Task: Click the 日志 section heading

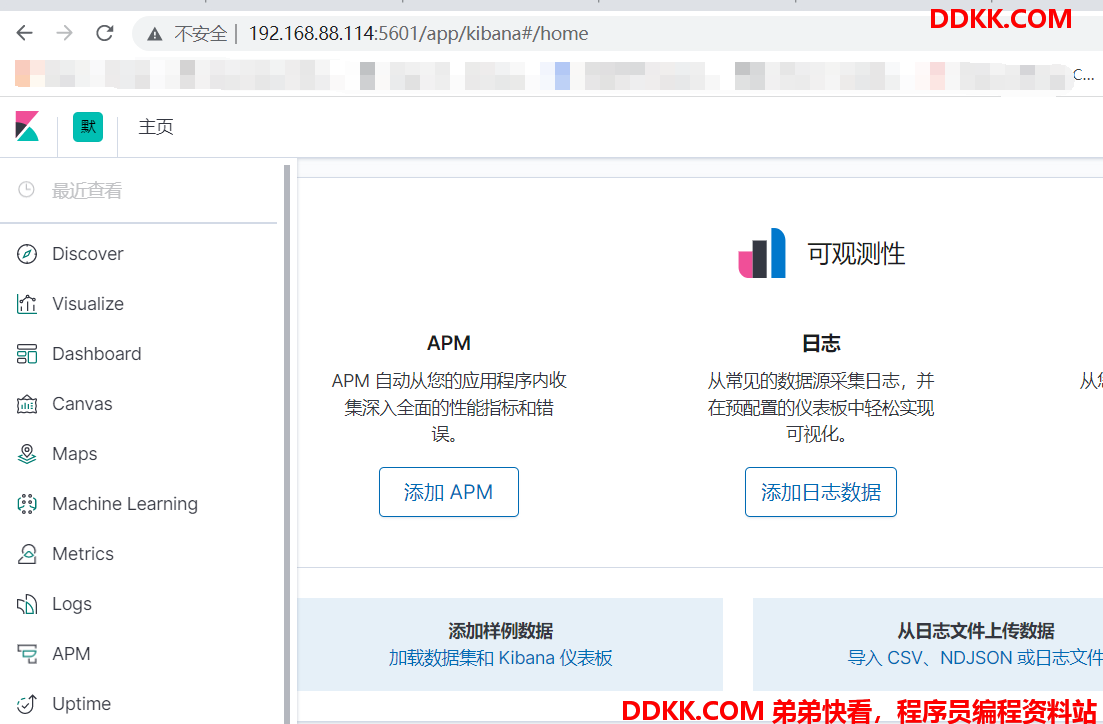Action: click(821, 343)
